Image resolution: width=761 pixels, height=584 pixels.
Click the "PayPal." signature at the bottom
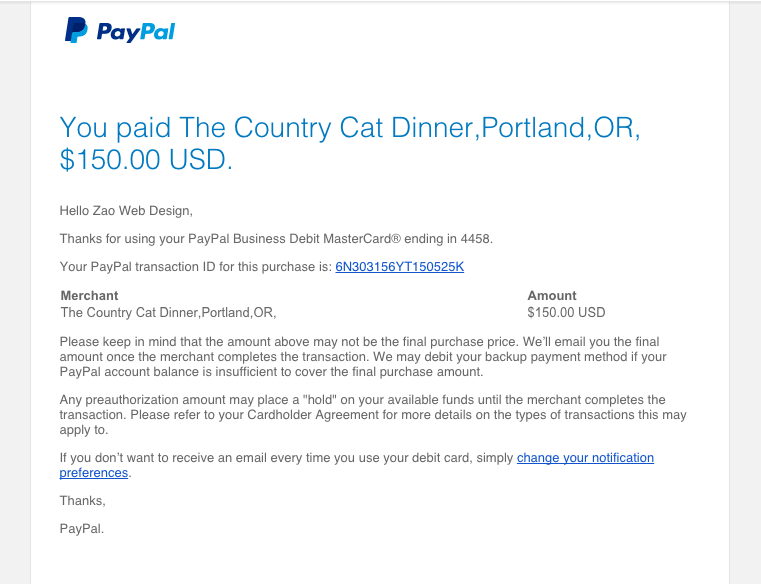[x=82, y=527]
